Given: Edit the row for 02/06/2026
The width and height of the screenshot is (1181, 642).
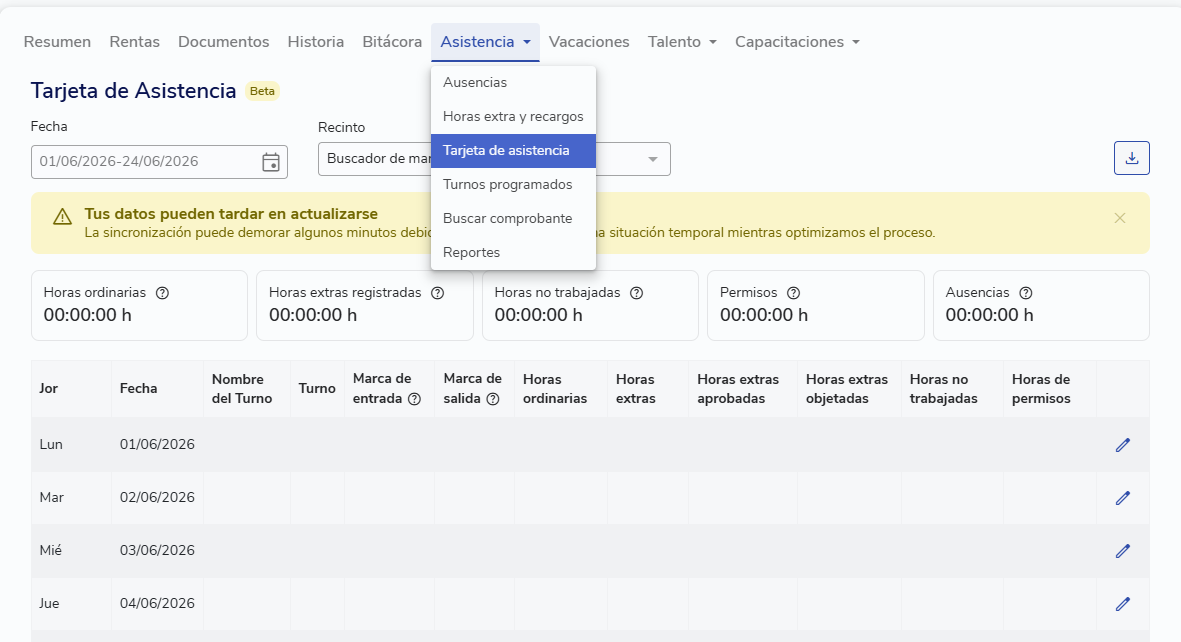Looking at the screenshot, I should (x=1122, y=498).
